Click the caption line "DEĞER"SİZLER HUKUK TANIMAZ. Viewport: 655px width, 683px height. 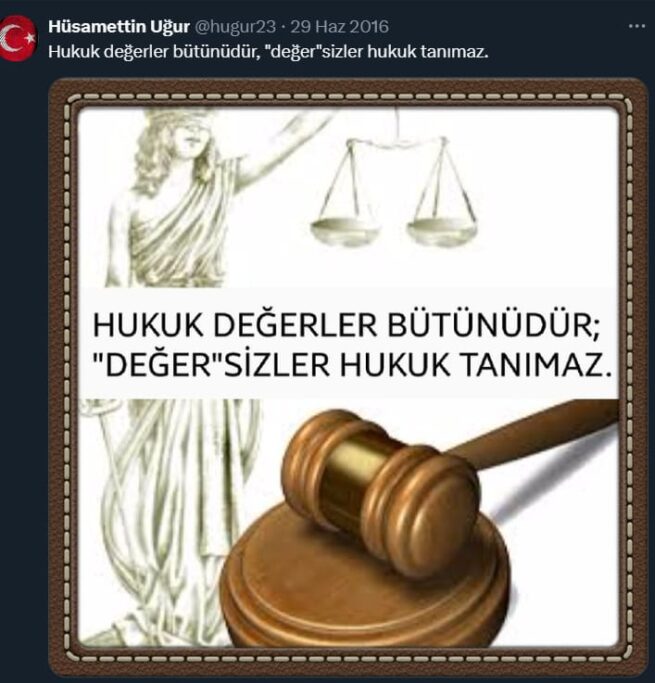point(353,364)
